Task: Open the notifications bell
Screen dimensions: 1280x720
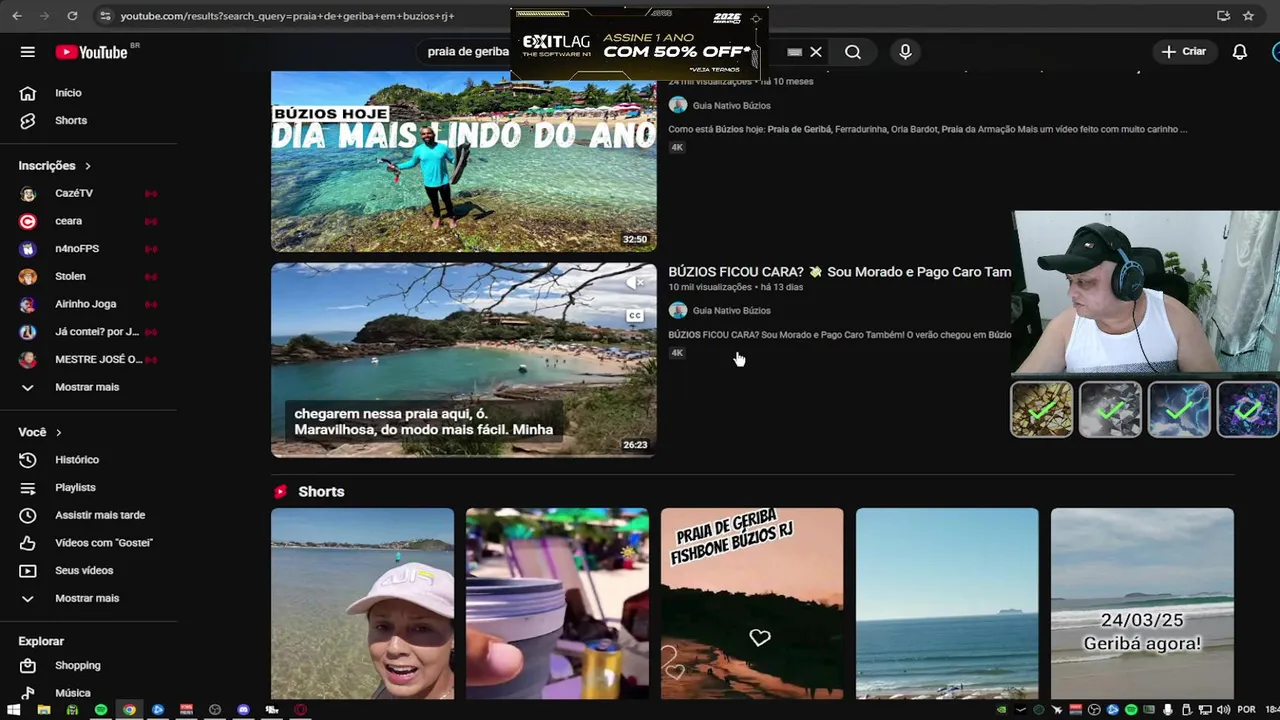Action: [x=1240, y=52]
